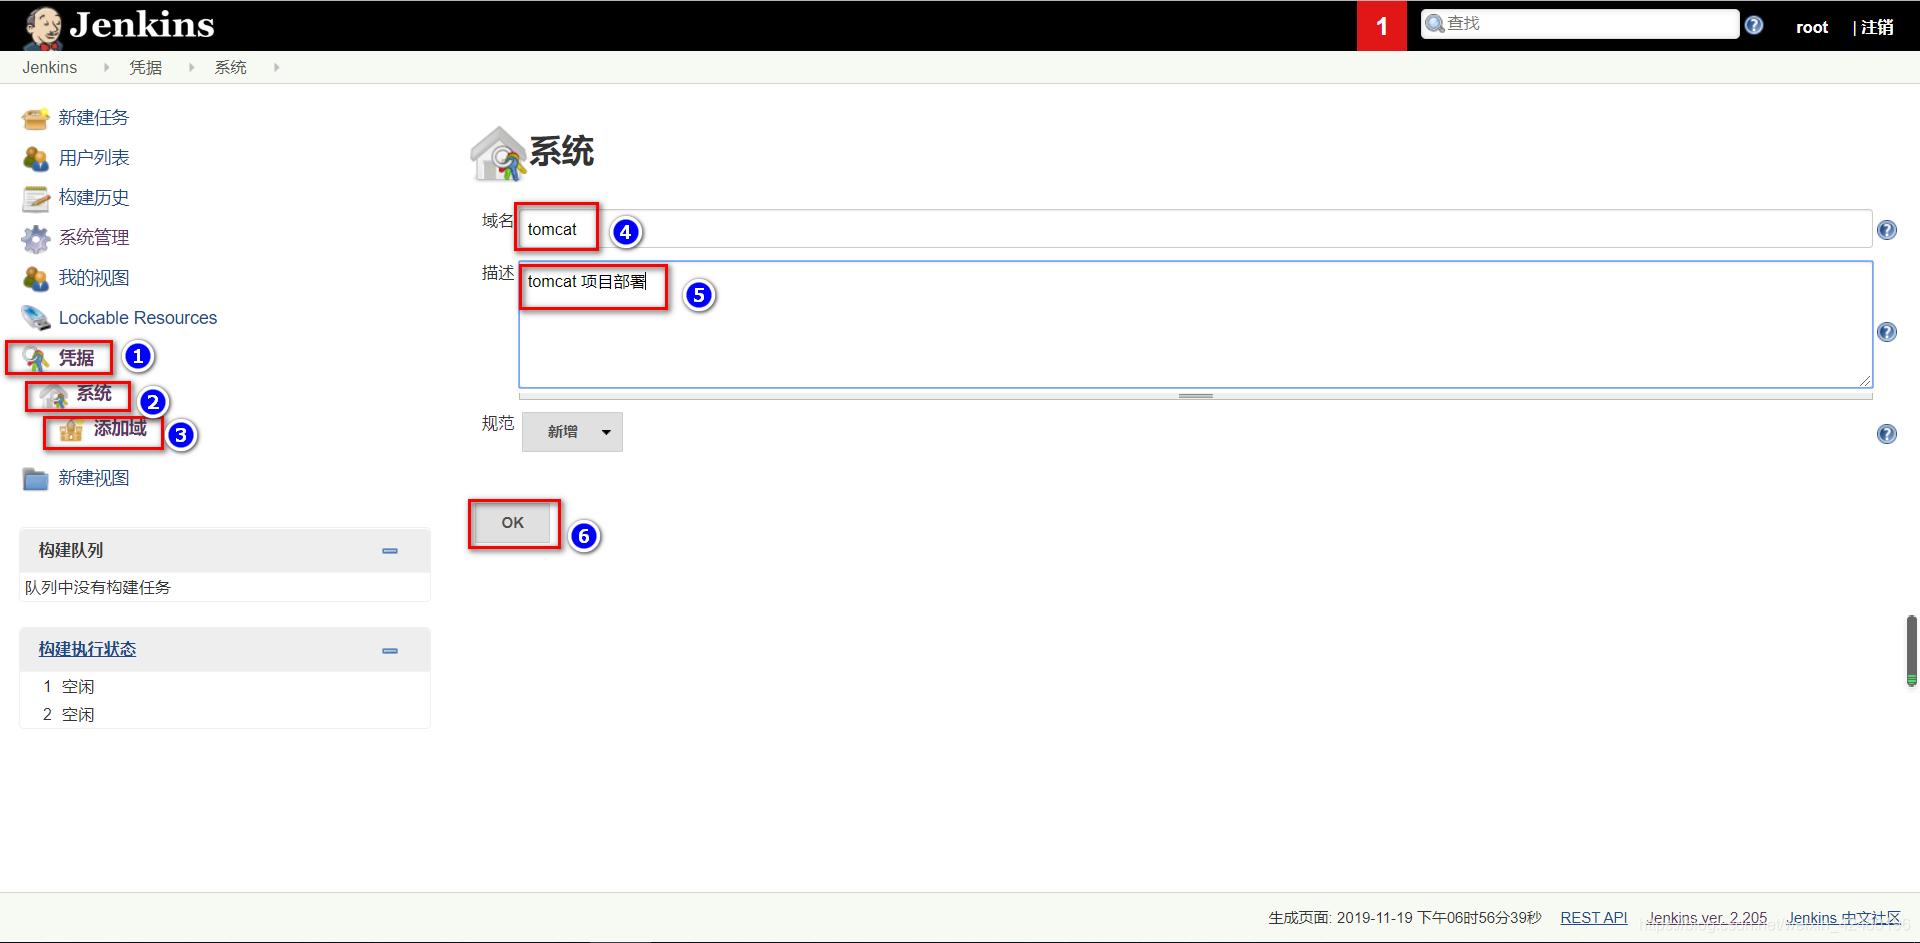Open 构建历史 in the sidebar
Image resolution: width=1920 pixels, height=943 pixels.
[x=94, y=198]
